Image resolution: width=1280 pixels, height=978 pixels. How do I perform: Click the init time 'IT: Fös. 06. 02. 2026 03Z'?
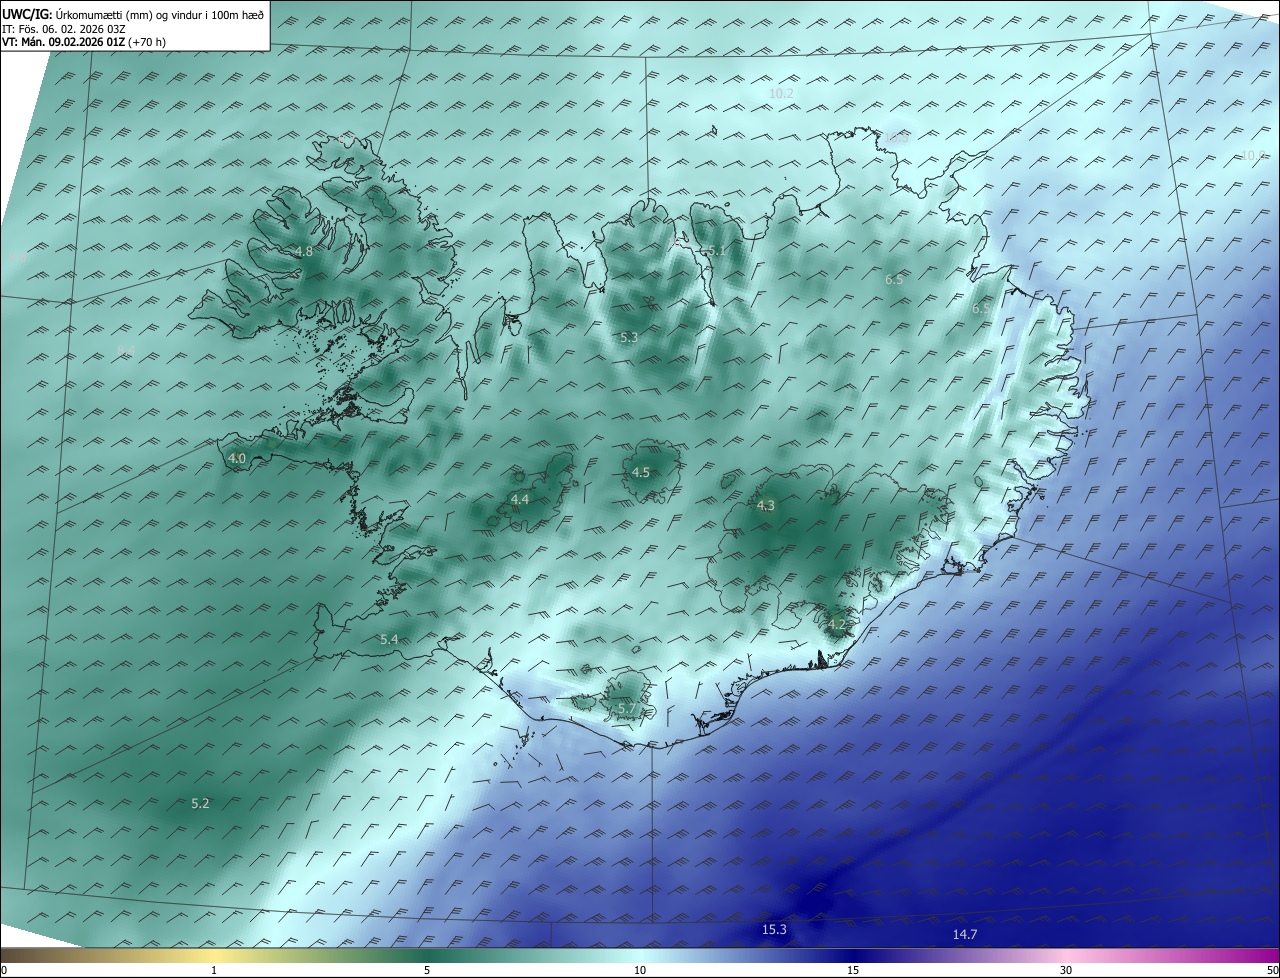[x=64, y=29]
